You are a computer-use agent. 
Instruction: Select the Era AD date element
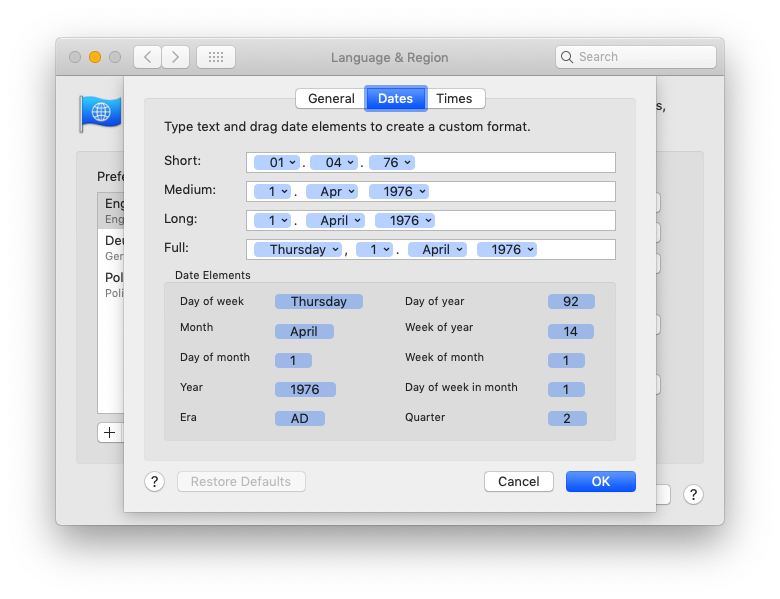pos(300,419)
